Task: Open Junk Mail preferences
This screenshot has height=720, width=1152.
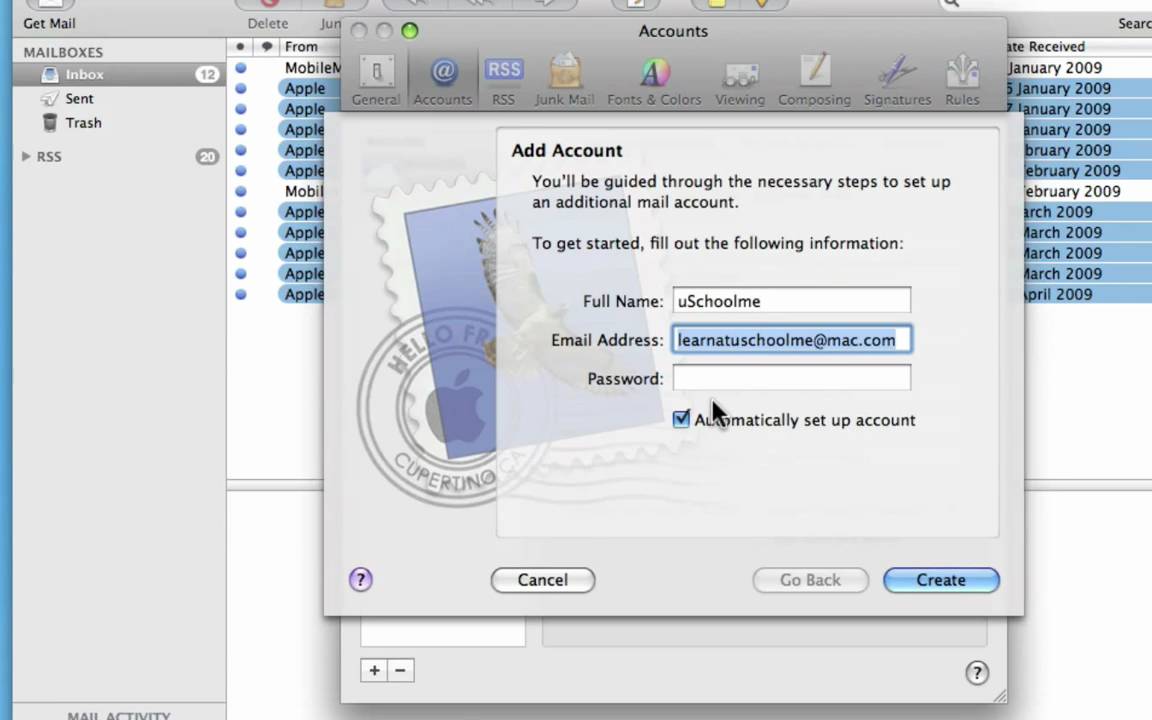Action: click(564, 81)
